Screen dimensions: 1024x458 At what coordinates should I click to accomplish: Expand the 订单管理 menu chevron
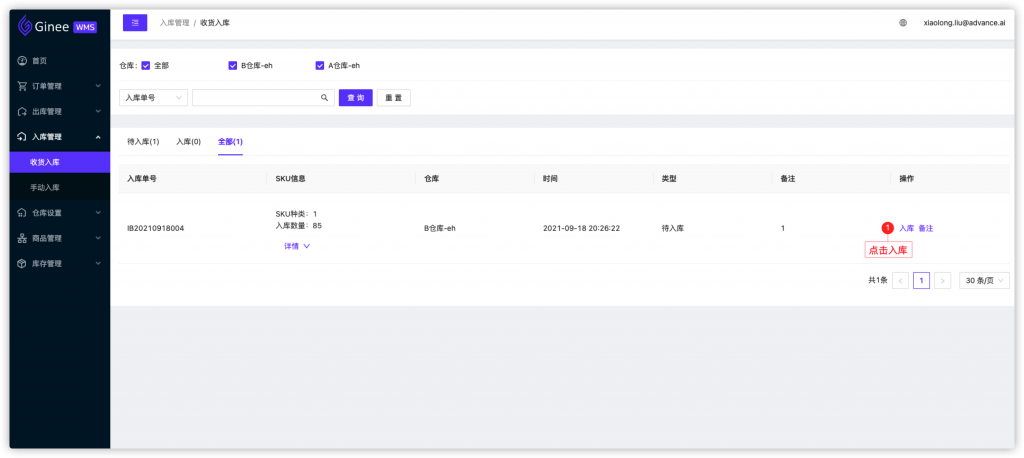(98, 86)
